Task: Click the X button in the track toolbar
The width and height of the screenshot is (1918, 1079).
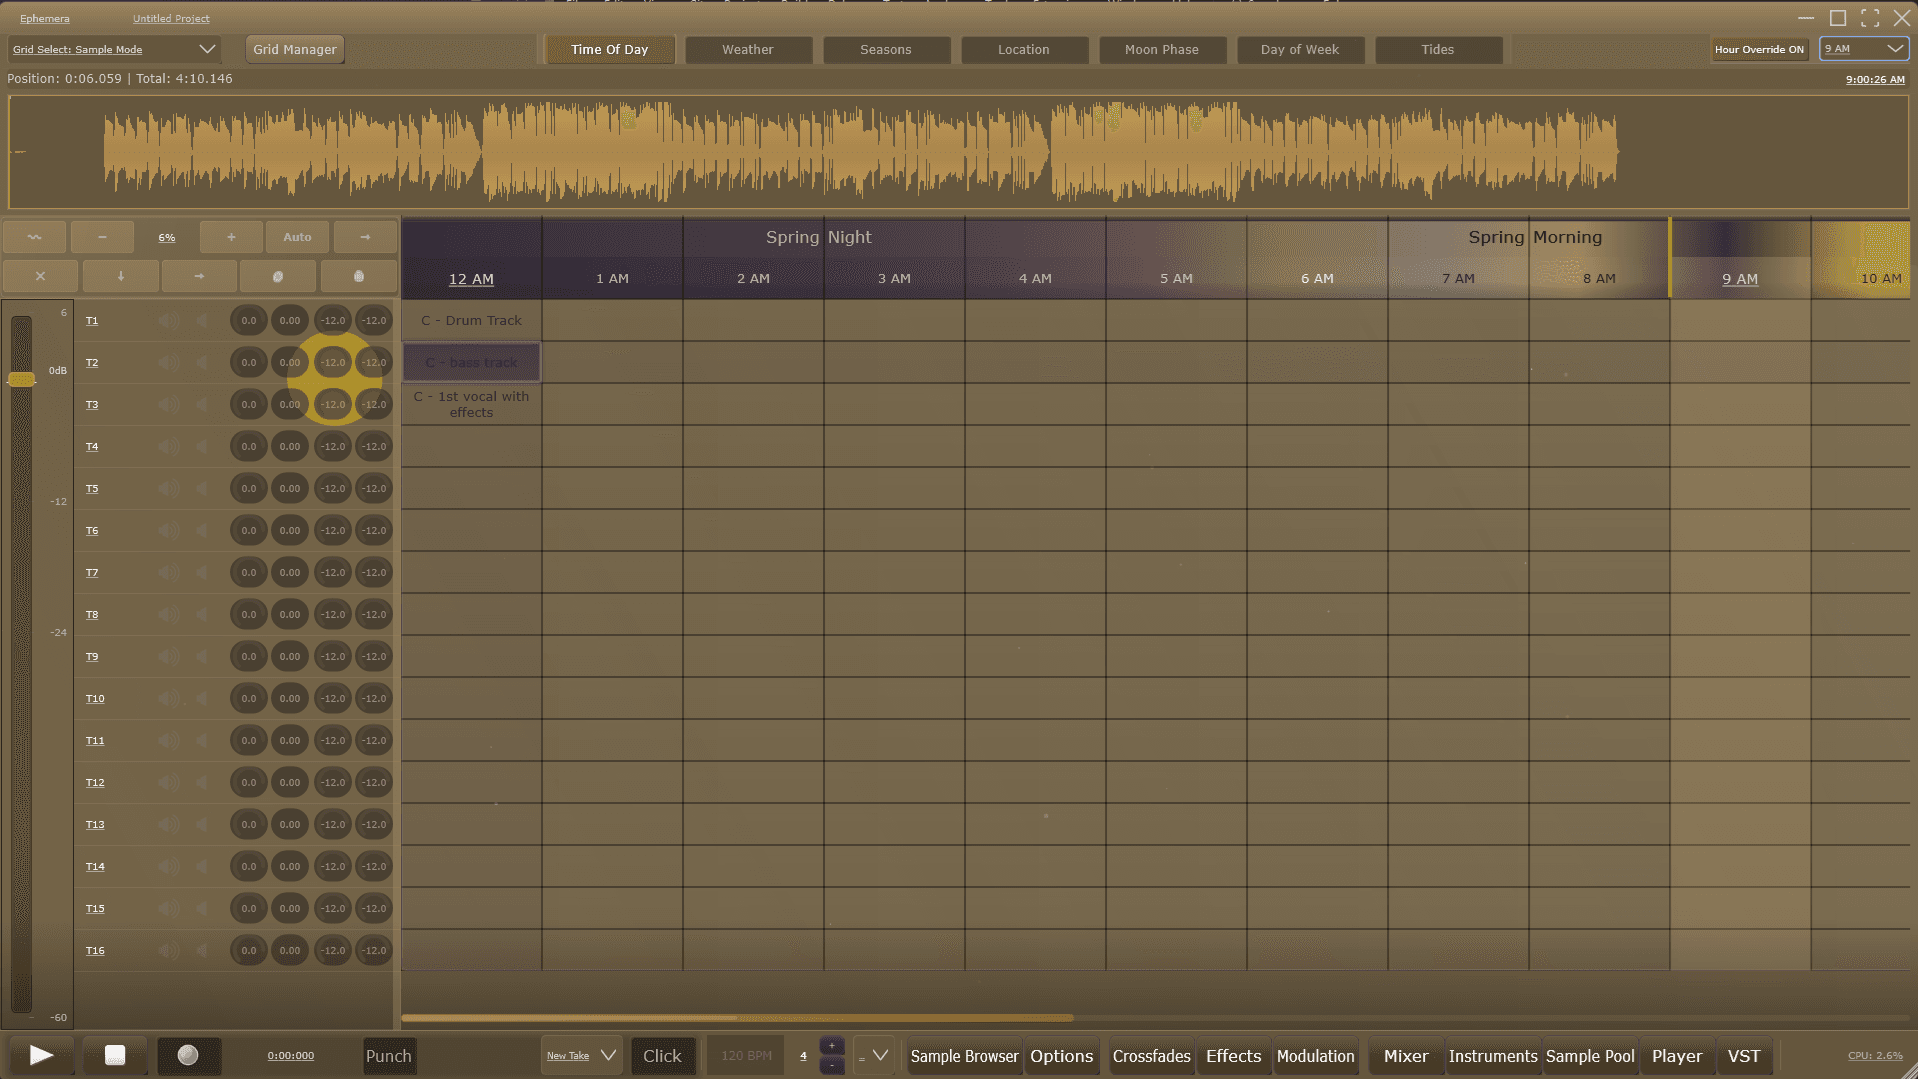Action: click(x=40, y=276)
